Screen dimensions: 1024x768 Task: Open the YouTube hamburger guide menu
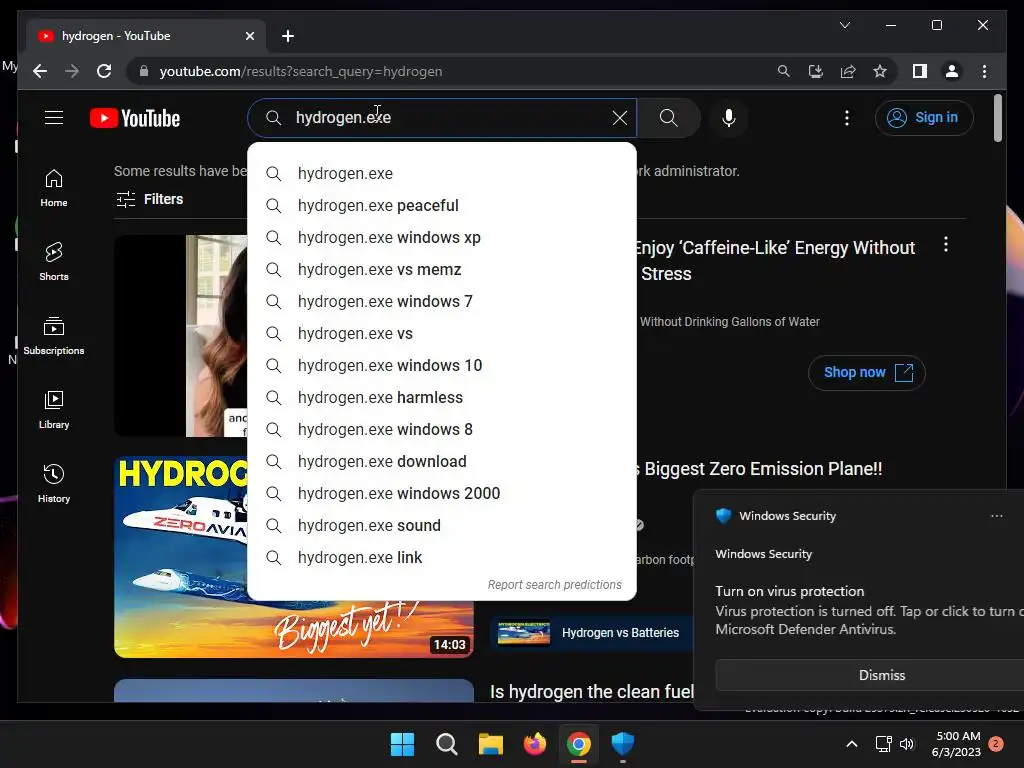point(54,118)
